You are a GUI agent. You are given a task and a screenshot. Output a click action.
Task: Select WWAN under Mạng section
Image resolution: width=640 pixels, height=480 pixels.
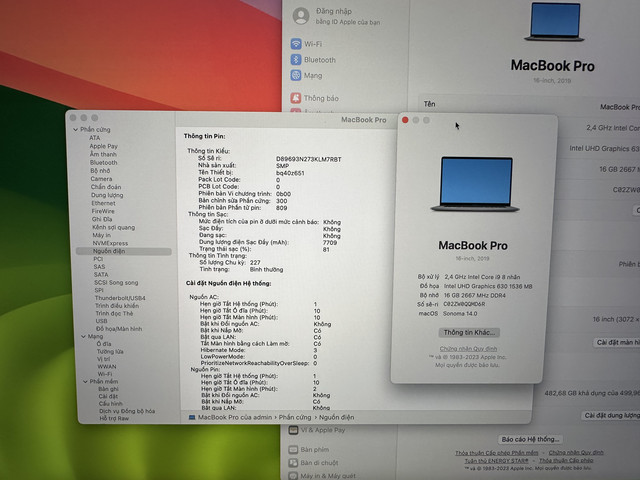coord(107,367)
